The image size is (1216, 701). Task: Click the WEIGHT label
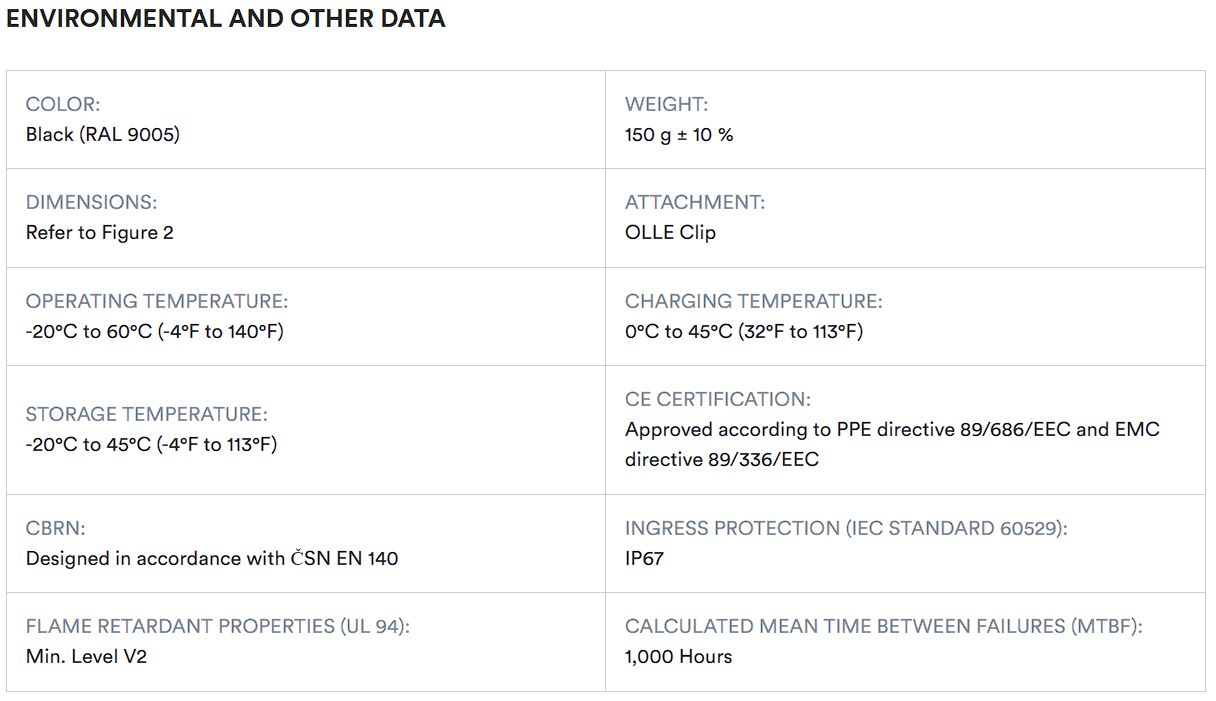(666, 104)
